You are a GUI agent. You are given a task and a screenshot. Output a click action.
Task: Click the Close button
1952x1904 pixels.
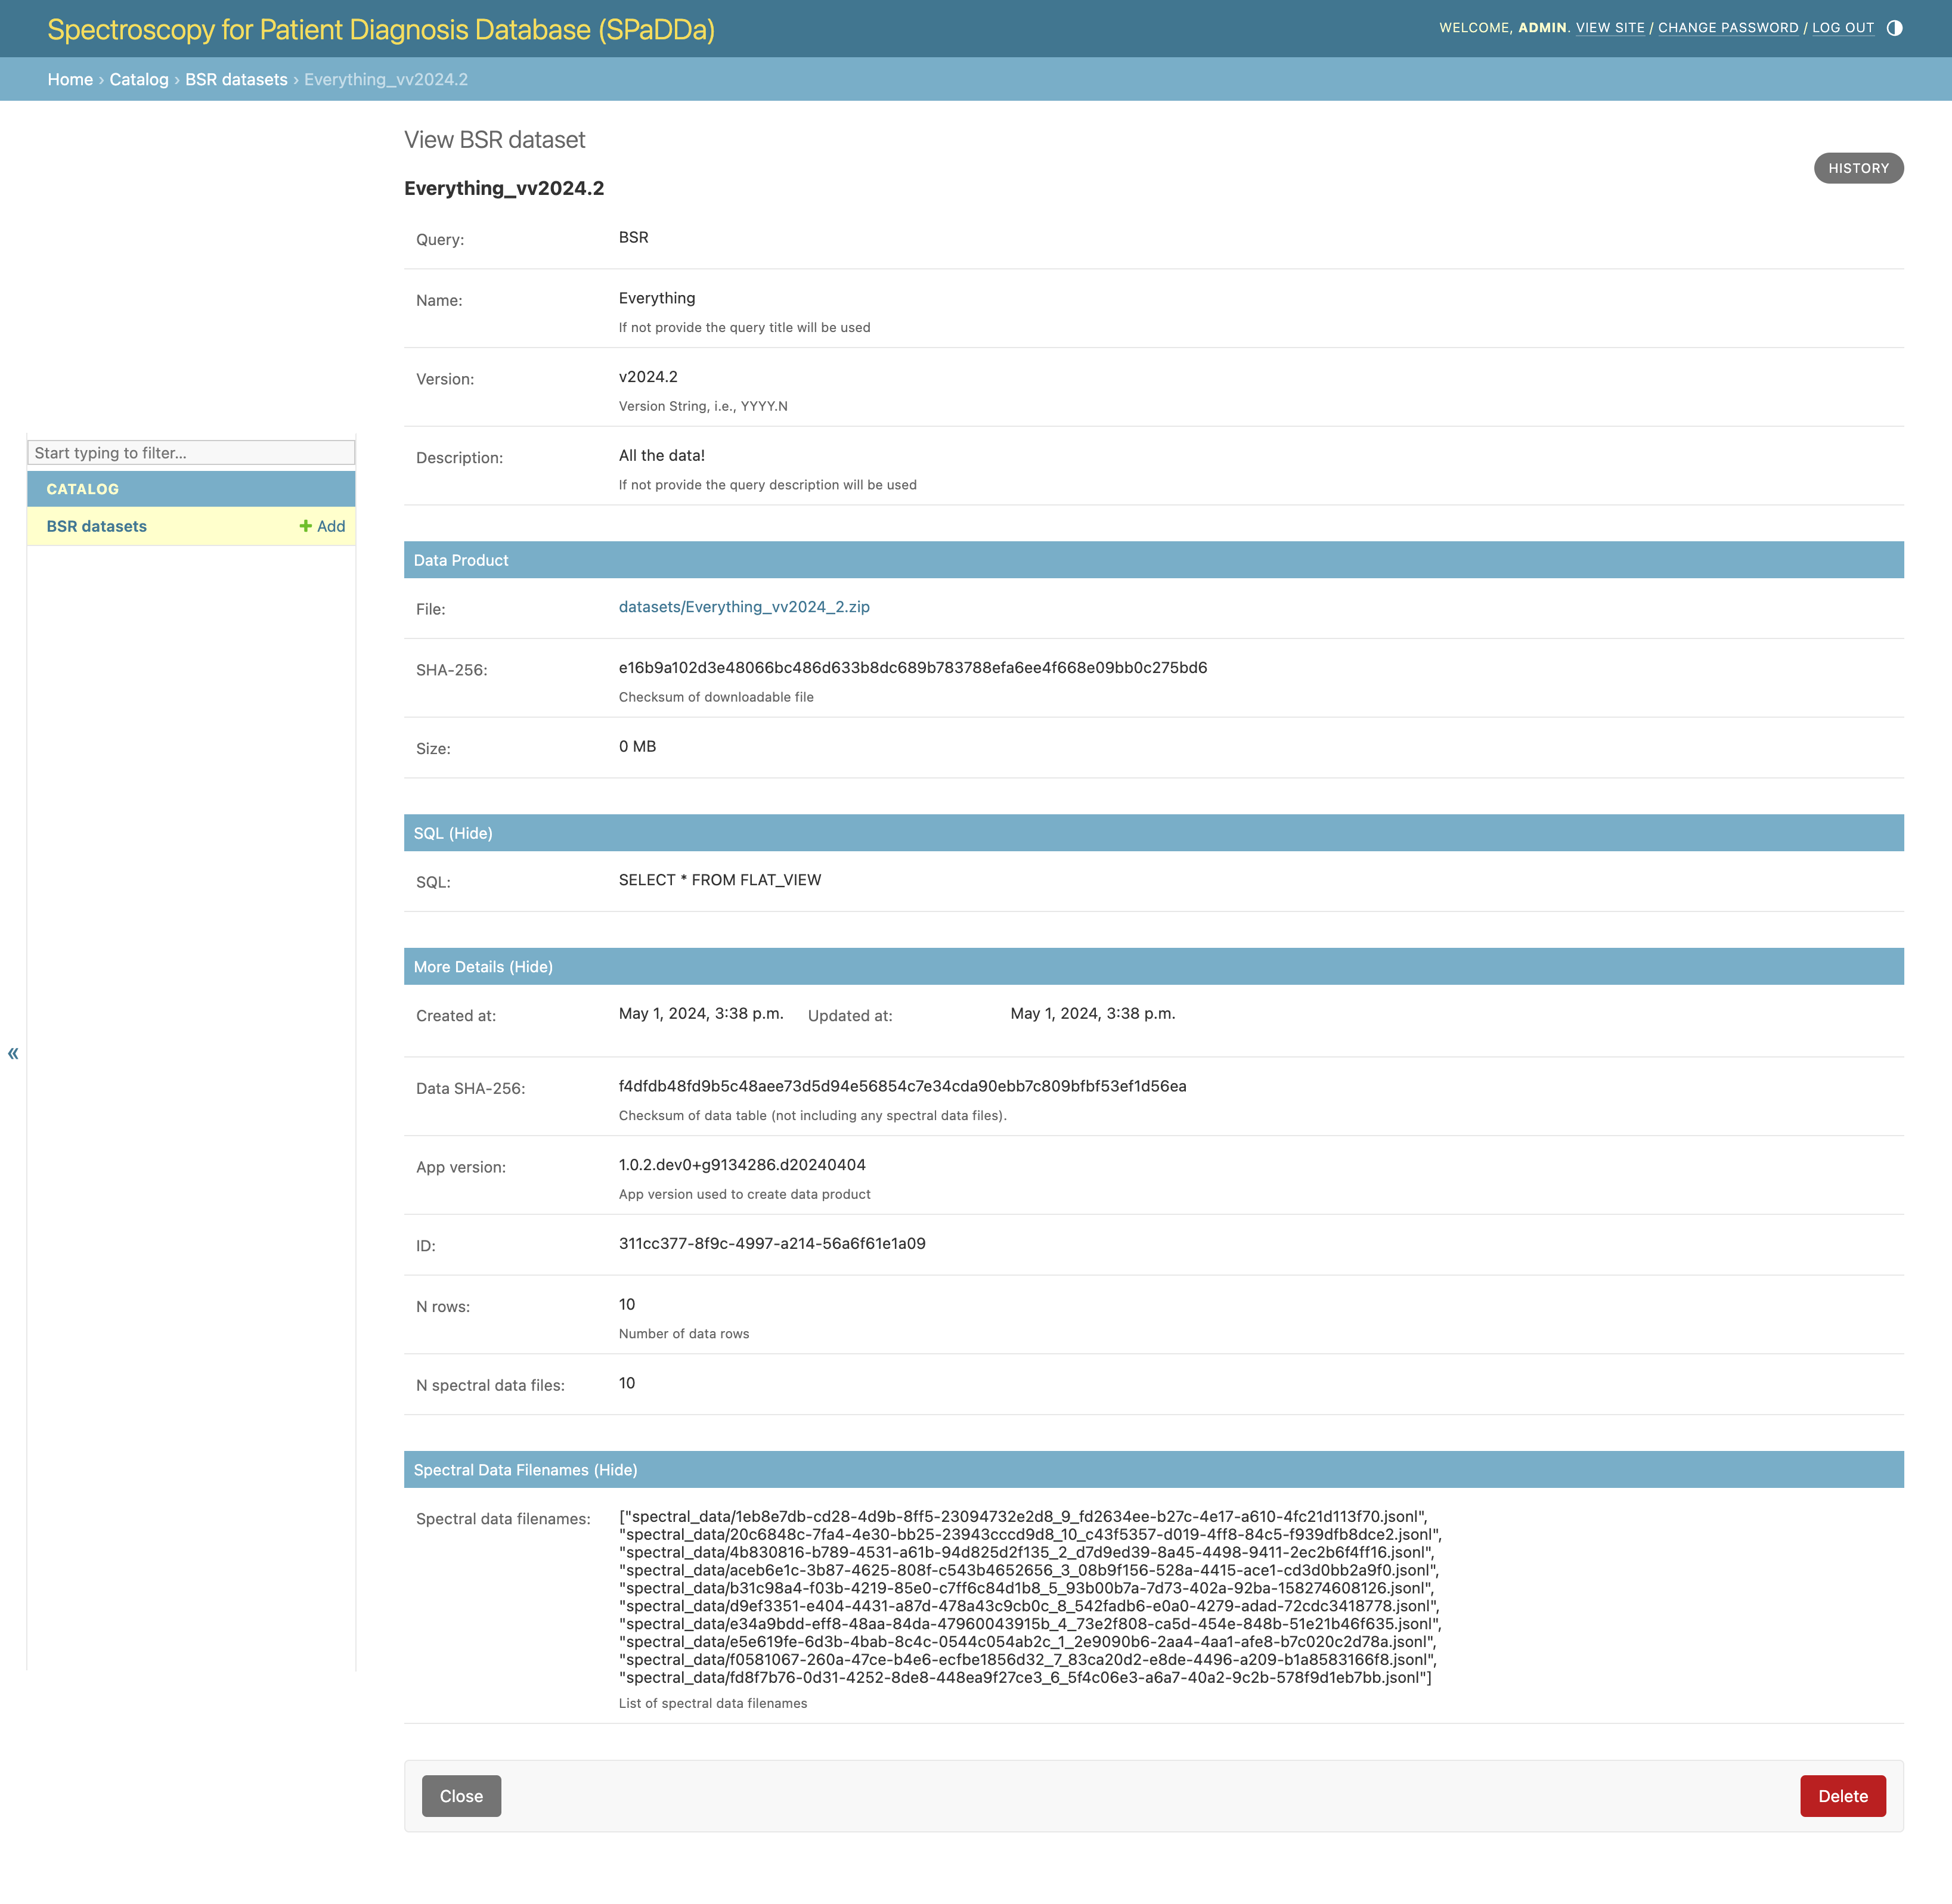[x=461, y=1796]
